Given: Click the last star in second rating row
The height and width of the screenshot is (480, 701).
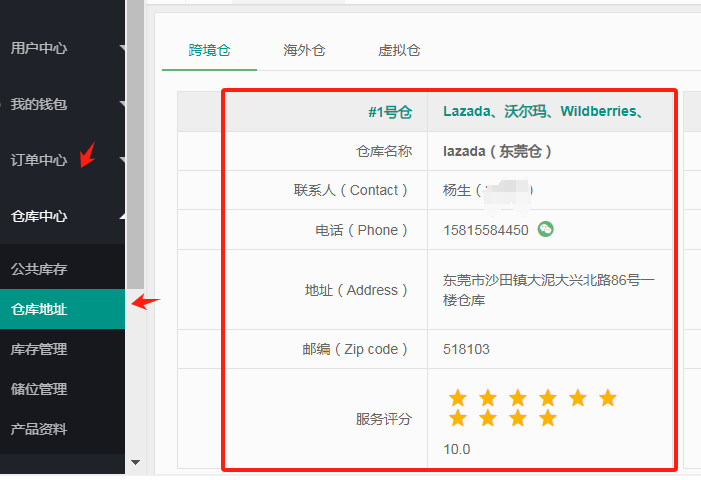Looking at the screenshot, I should [x=548, y=418].
